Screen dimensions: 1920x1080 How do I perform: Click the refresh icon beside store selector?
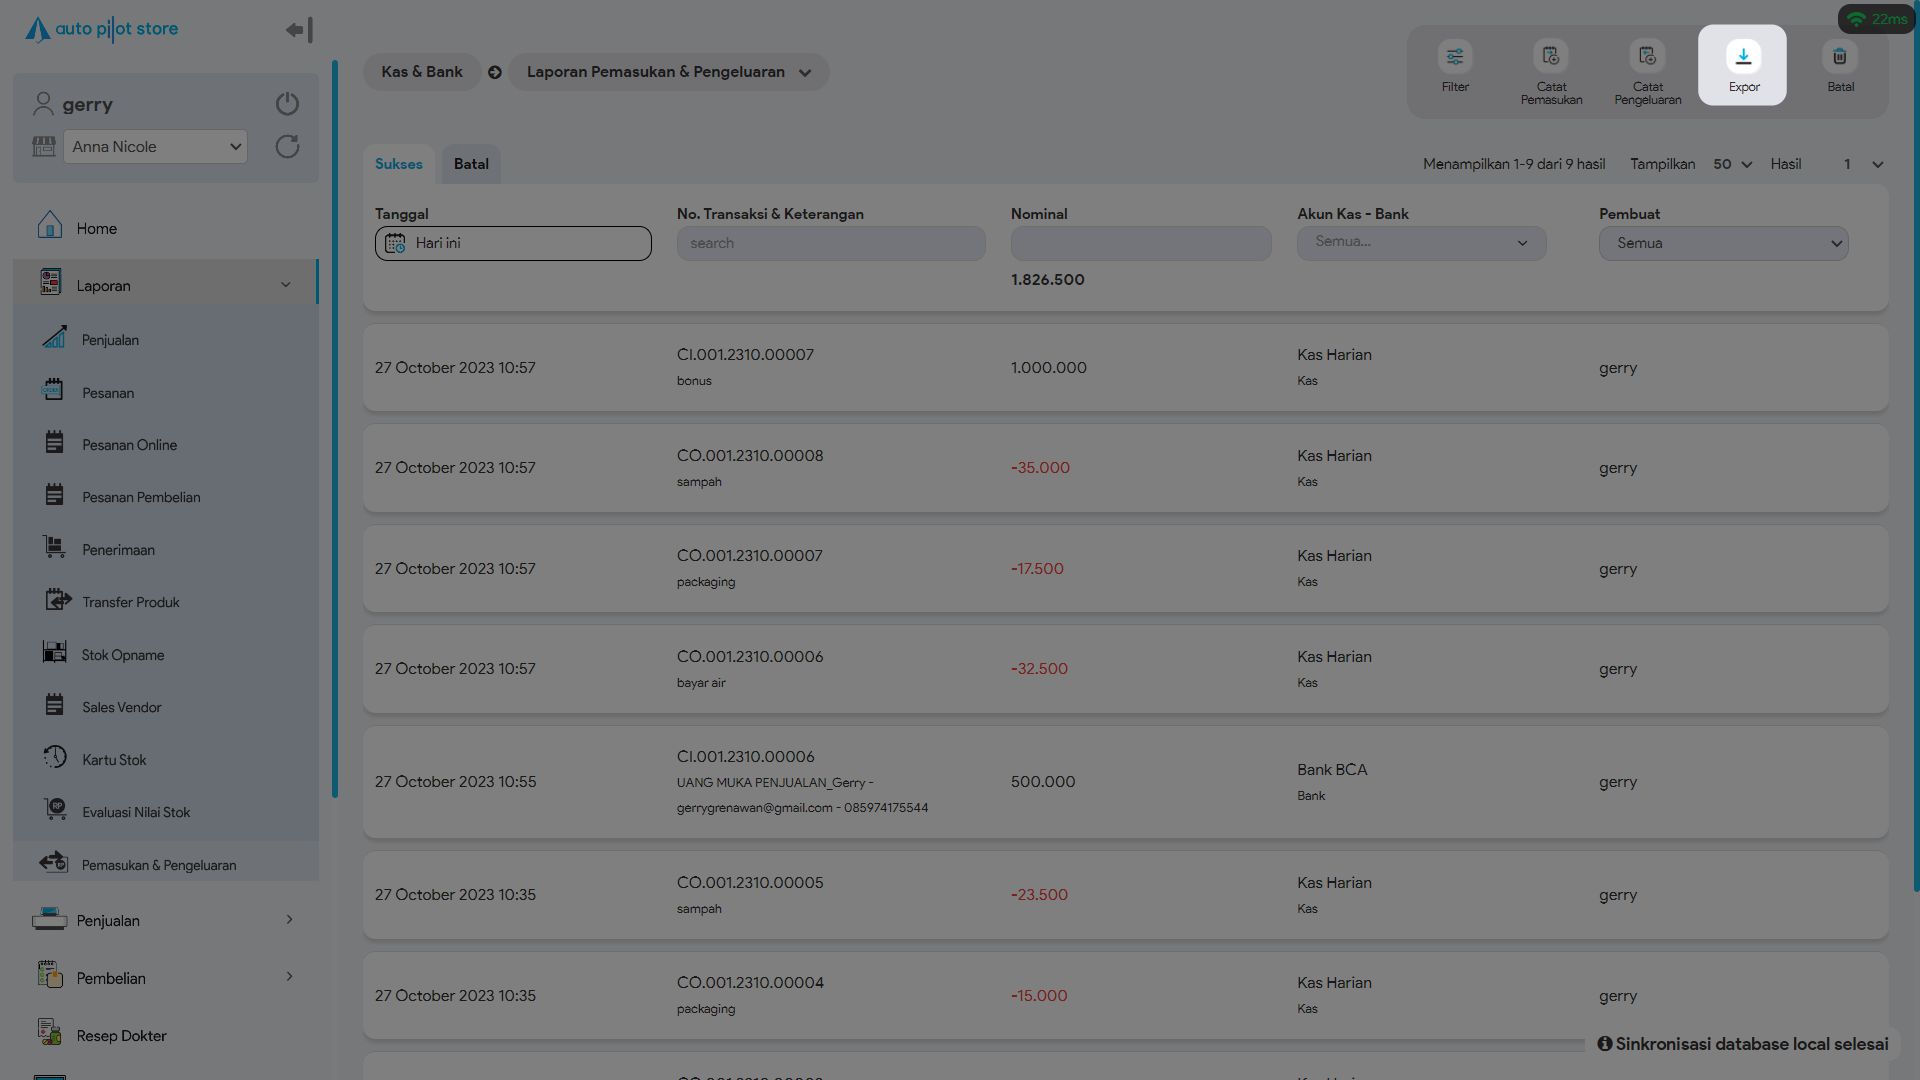pos(287,147)
